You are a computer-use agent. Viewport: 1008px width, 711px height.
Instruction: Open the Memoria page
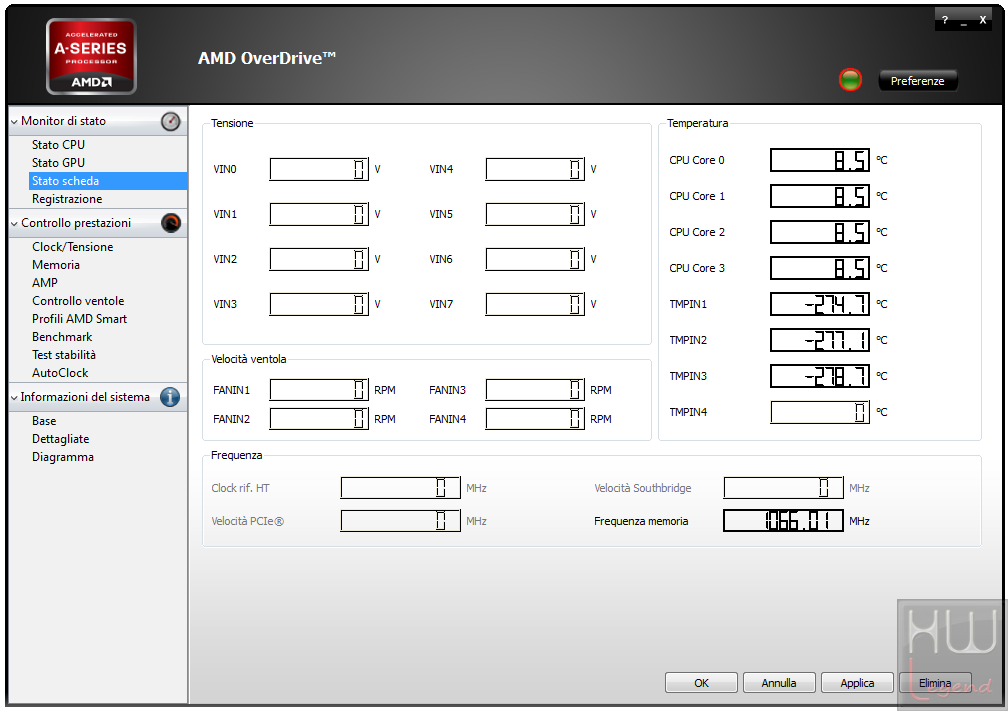click(56, 265)
